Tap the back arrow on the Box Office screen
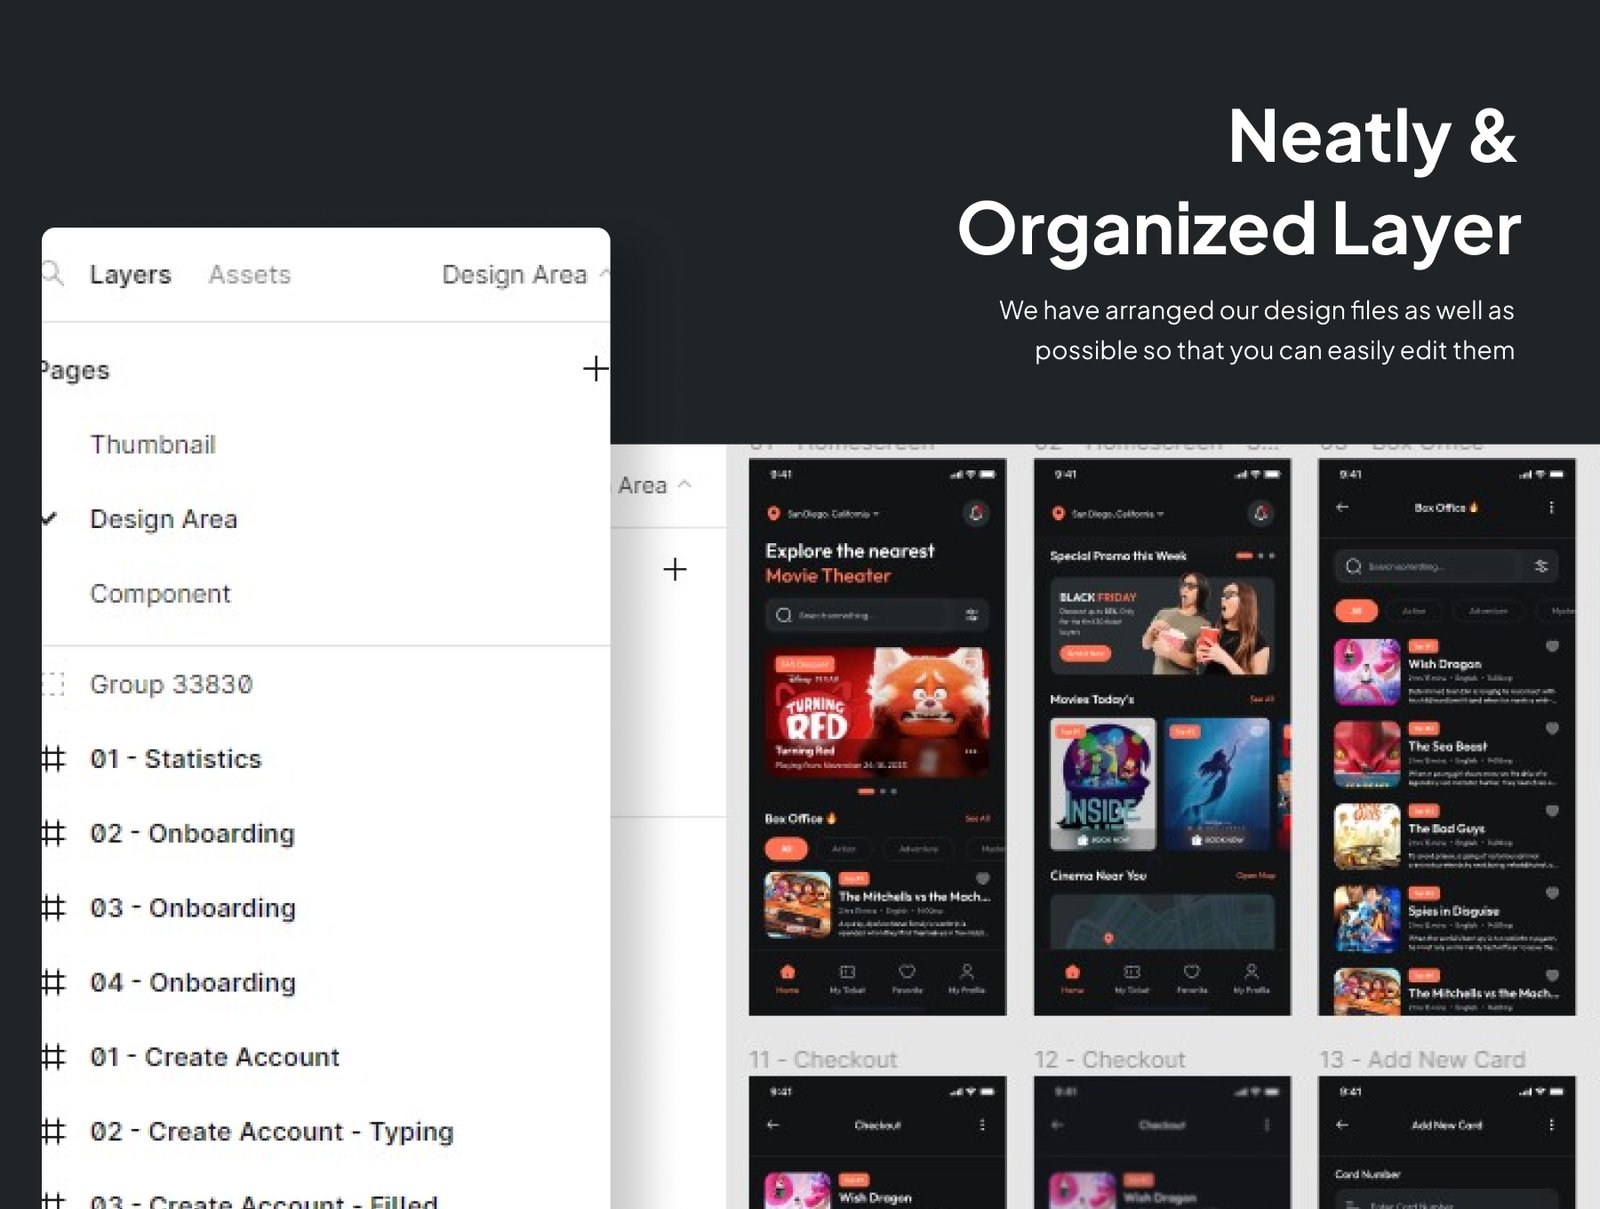Screen dimensions: 1600x1209 pos(1342,507)
